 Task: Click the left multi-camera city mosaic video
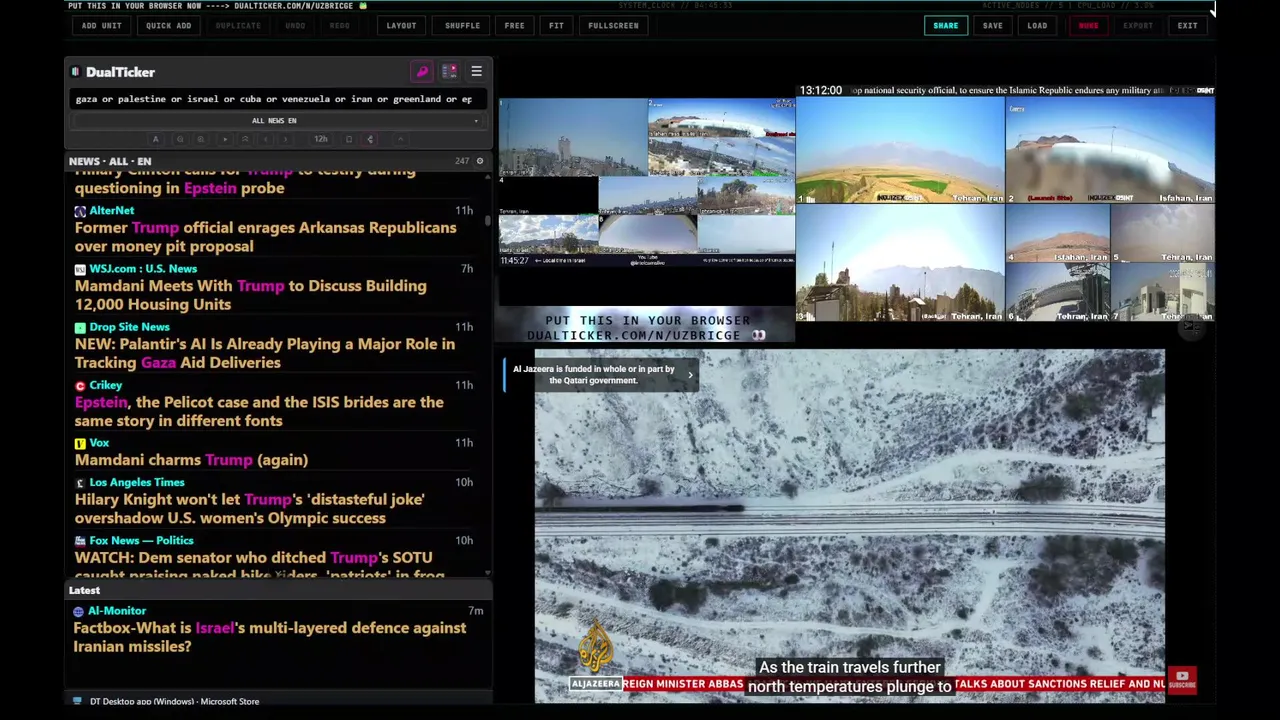tap(646, 182)
